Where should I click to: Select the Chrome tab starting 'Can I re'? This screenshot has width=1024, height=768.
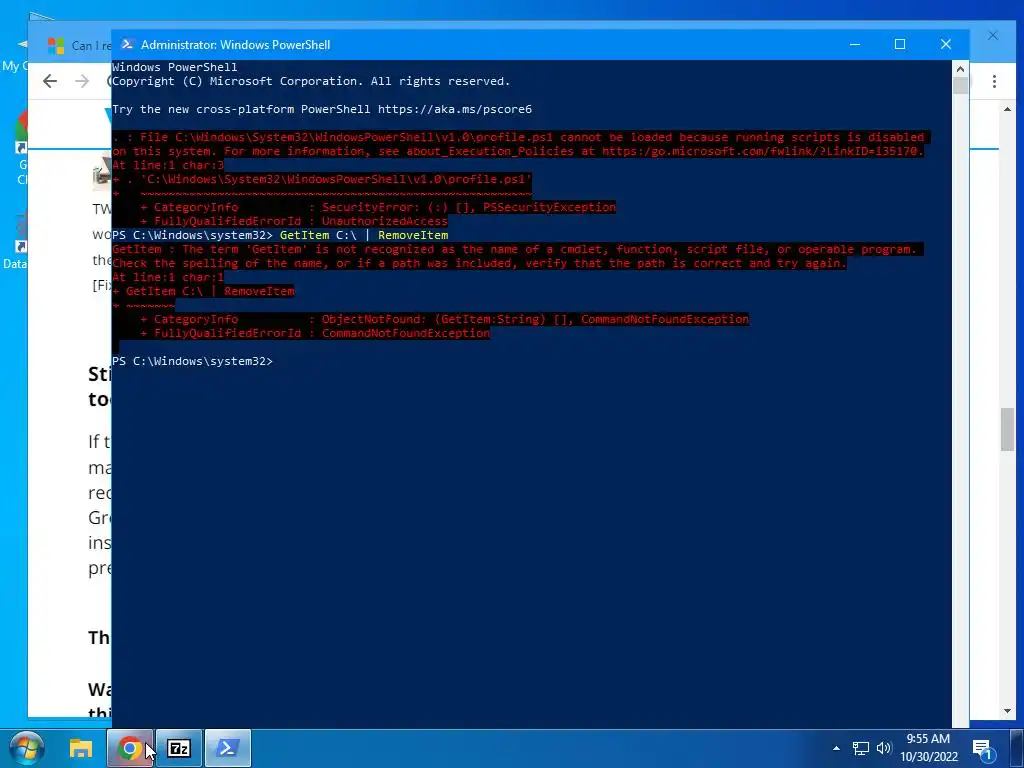pyautogui.click(x=78, y=45)
